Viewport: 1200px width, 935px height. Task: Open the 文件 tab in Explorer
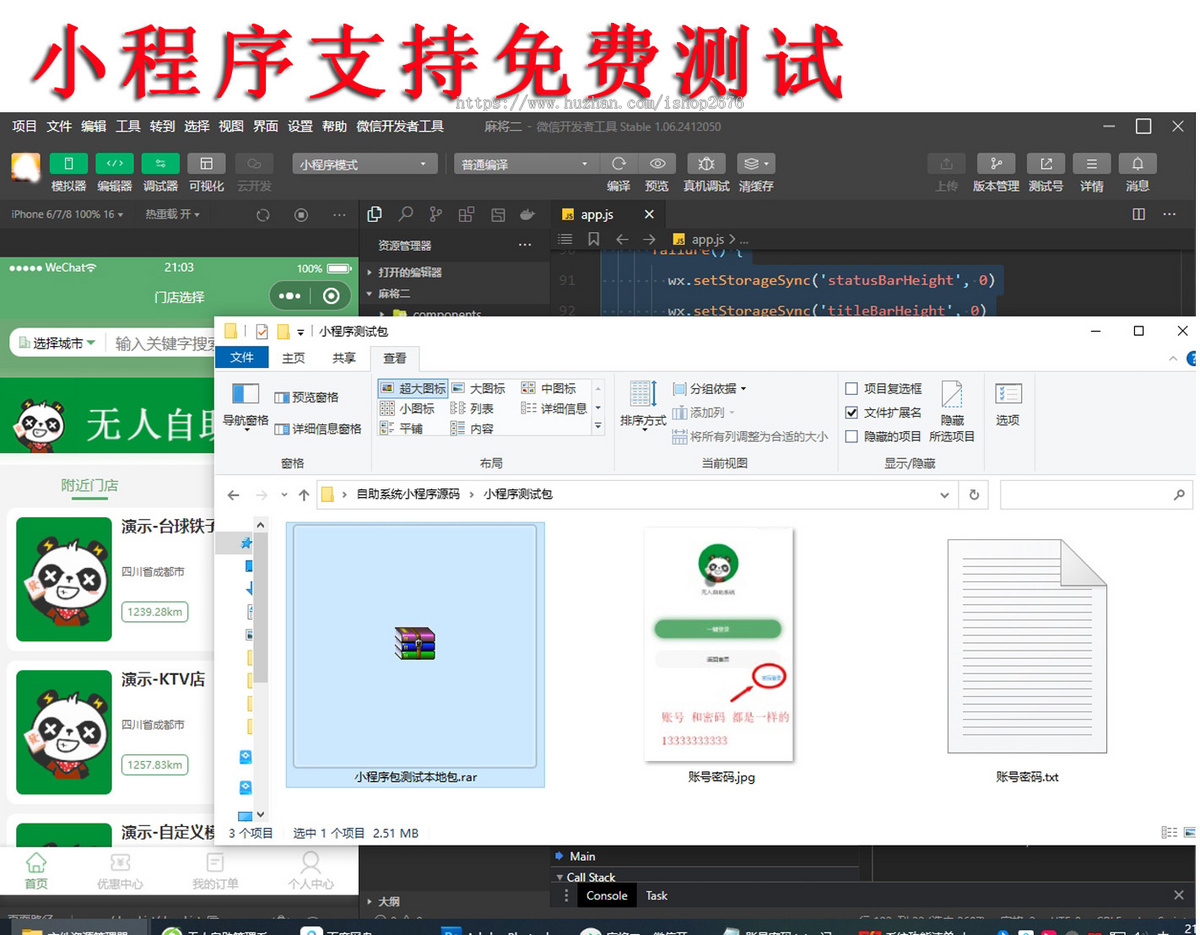242,358
